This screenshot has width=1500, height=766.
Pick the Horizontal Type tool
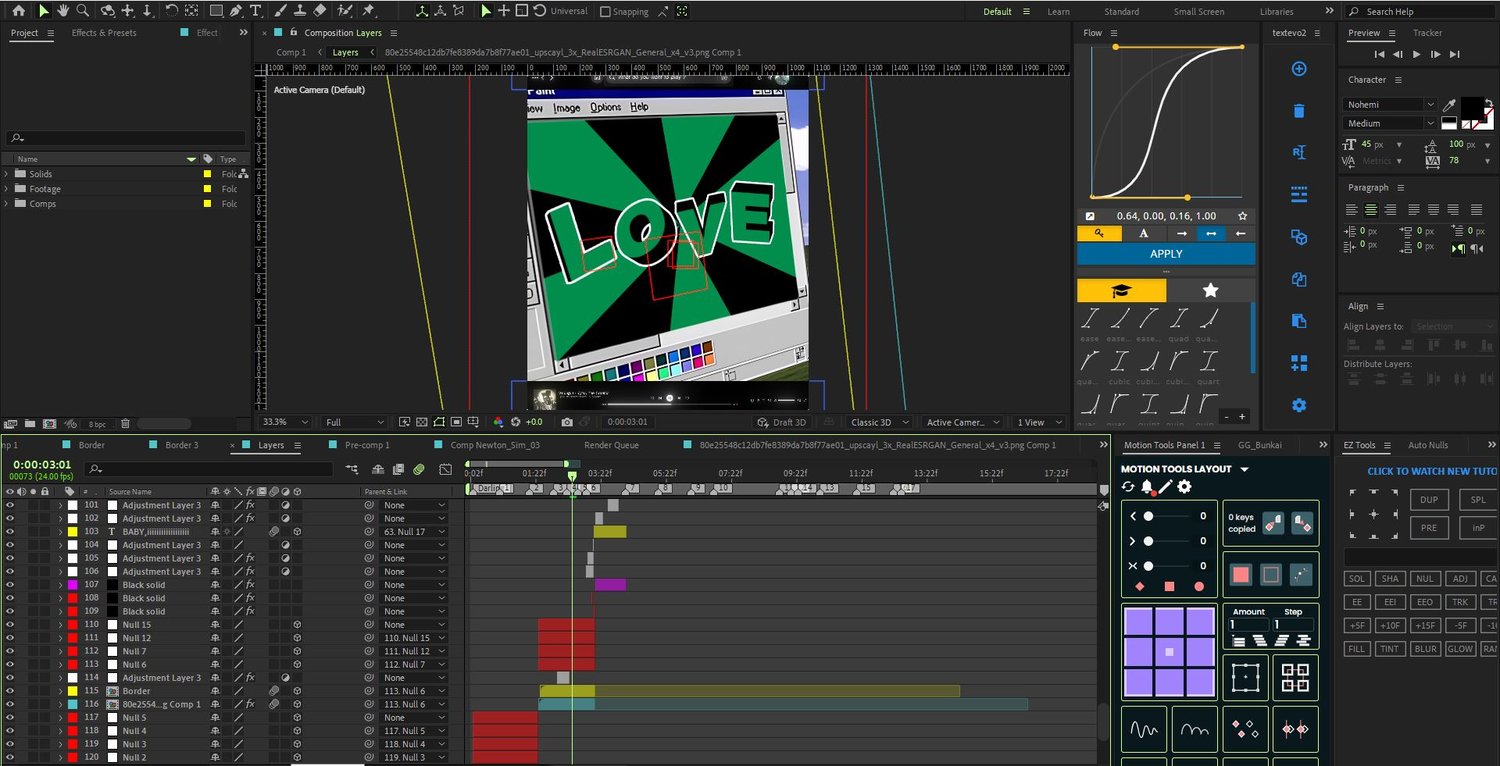point(256,11)
